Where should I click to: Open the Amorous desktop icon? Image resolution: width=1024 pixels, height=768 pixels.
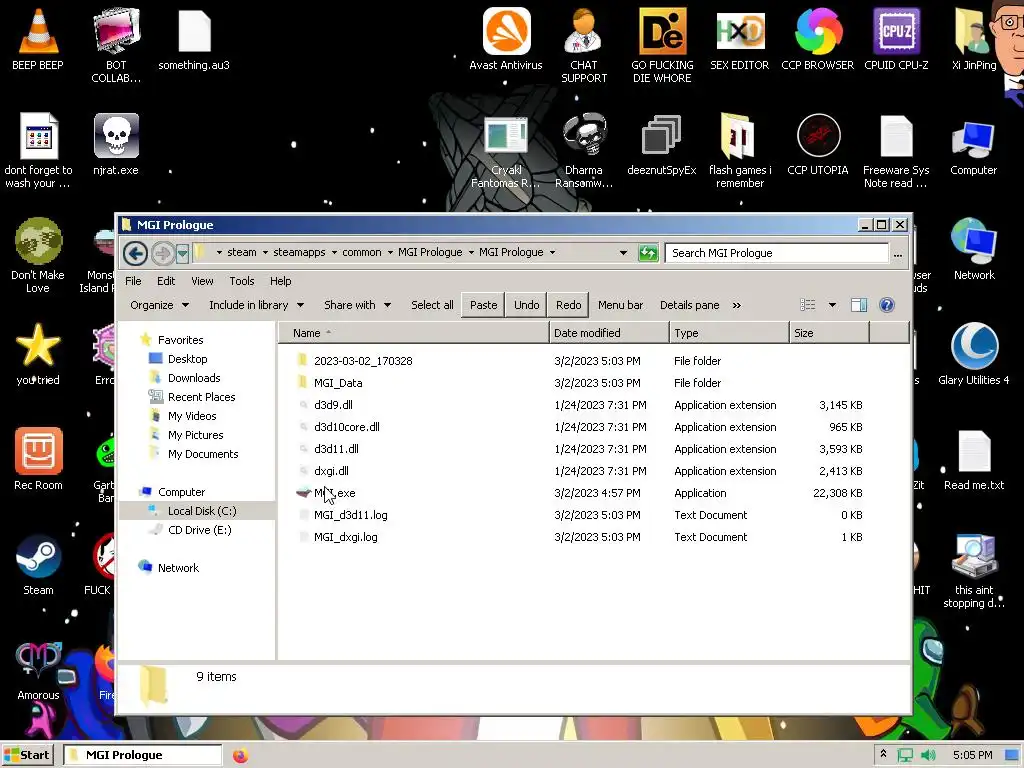pos(39,670)
